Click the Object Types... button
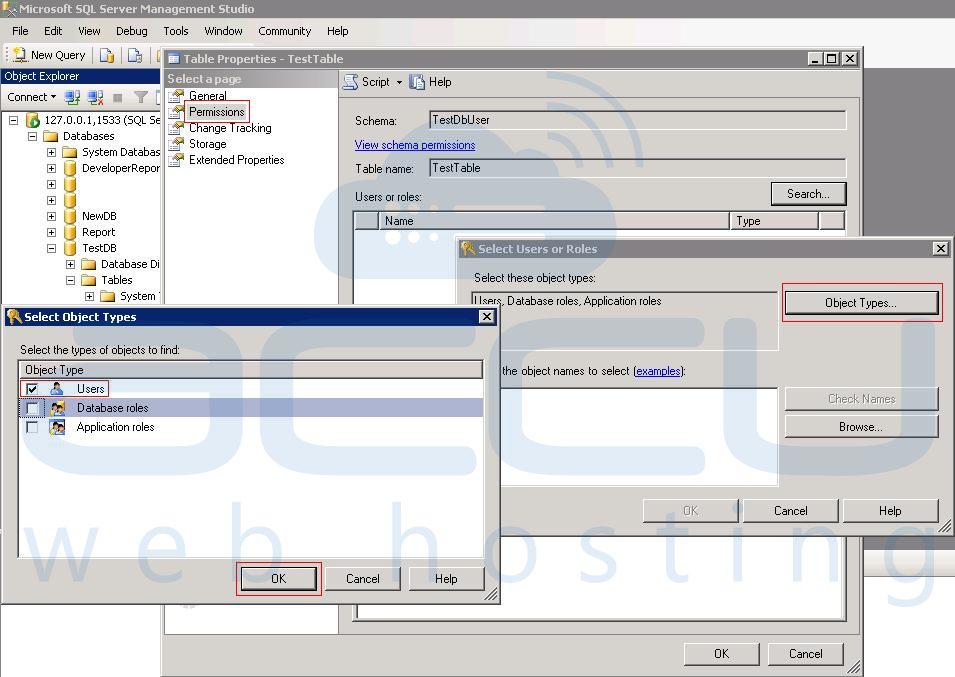 click(x=861, y=303)
